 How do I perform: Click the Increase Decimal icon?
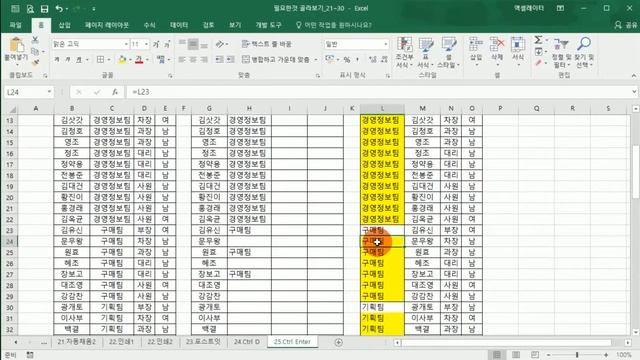coord(372,60)
